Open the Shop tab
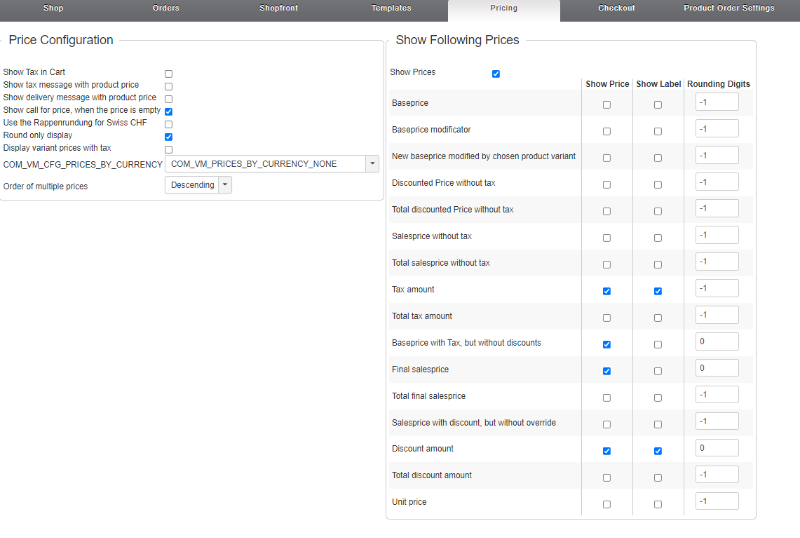The image size is (800, 538). click(x=53, y=8)
